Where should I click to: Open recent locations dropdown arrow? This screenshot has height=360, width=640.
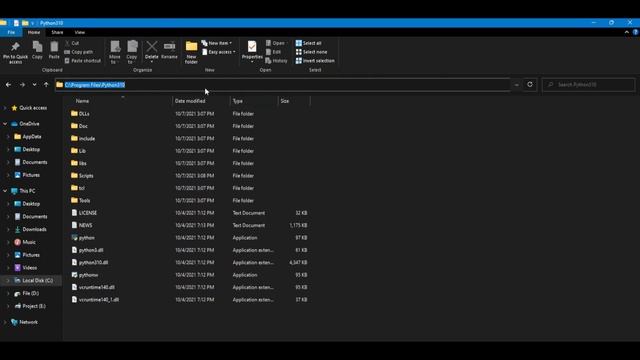click(x=34, y=84)
